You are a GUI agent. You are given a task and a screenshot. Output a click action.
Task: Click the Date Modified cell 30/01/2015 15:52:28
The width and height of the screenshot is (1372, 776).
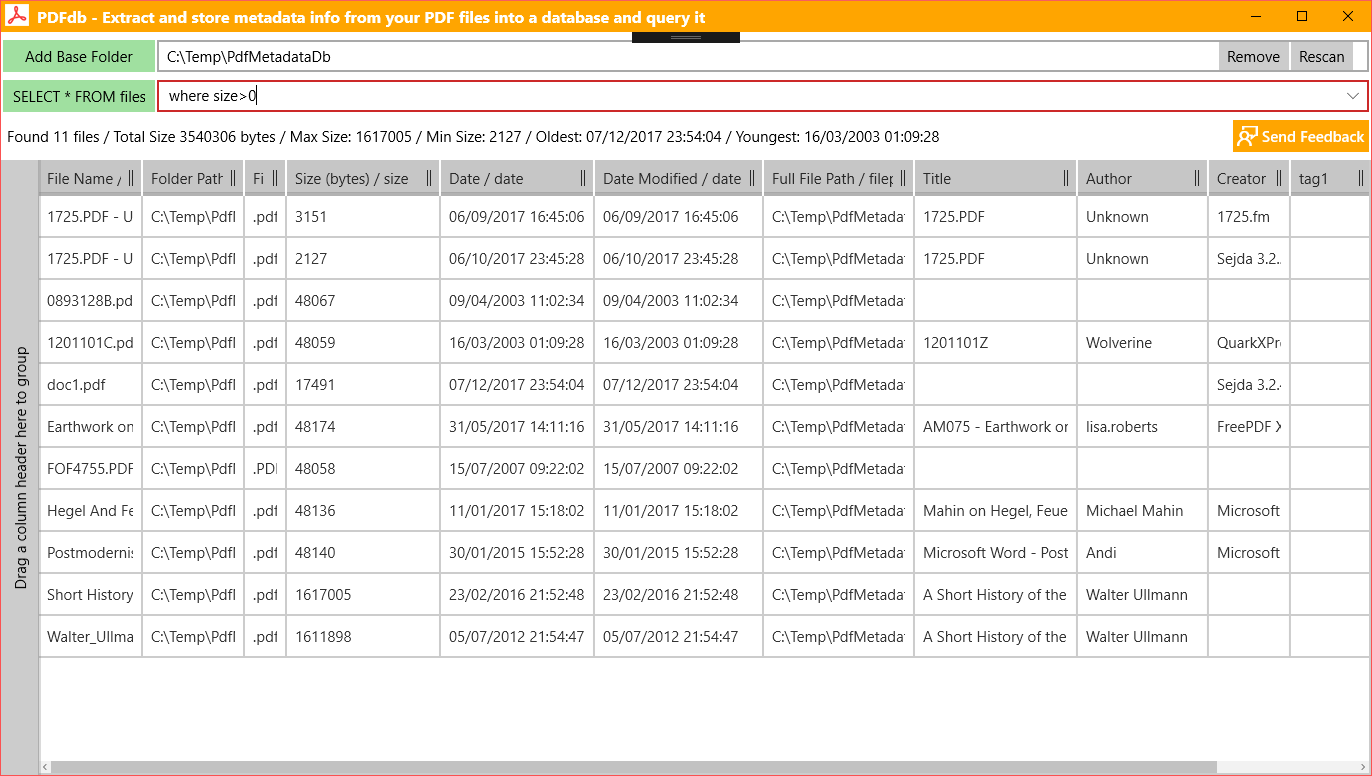pos(678,553)
